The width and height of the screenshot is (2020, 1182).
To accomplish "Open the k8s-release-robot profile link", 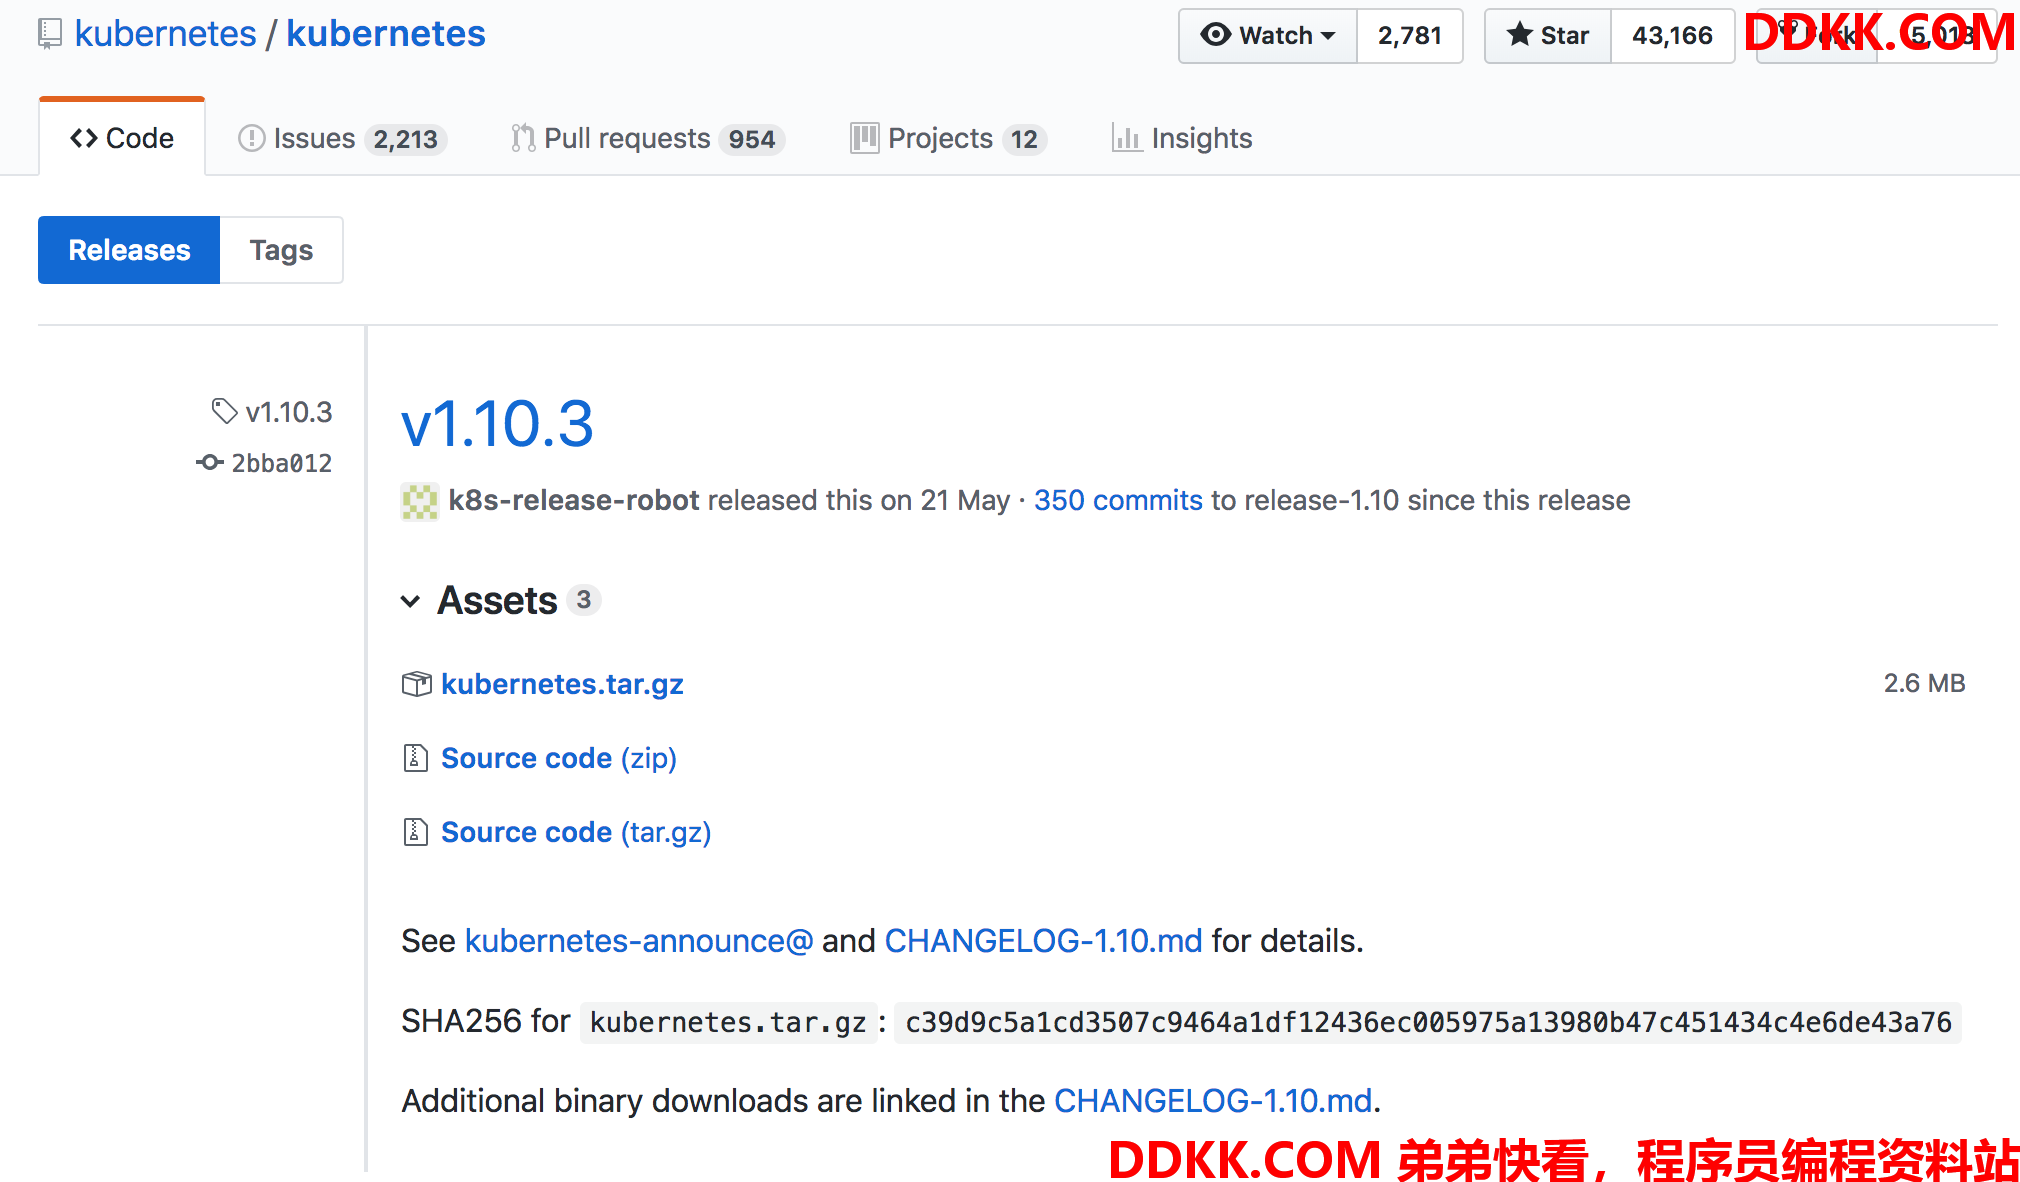I will (x=574, y=500).
